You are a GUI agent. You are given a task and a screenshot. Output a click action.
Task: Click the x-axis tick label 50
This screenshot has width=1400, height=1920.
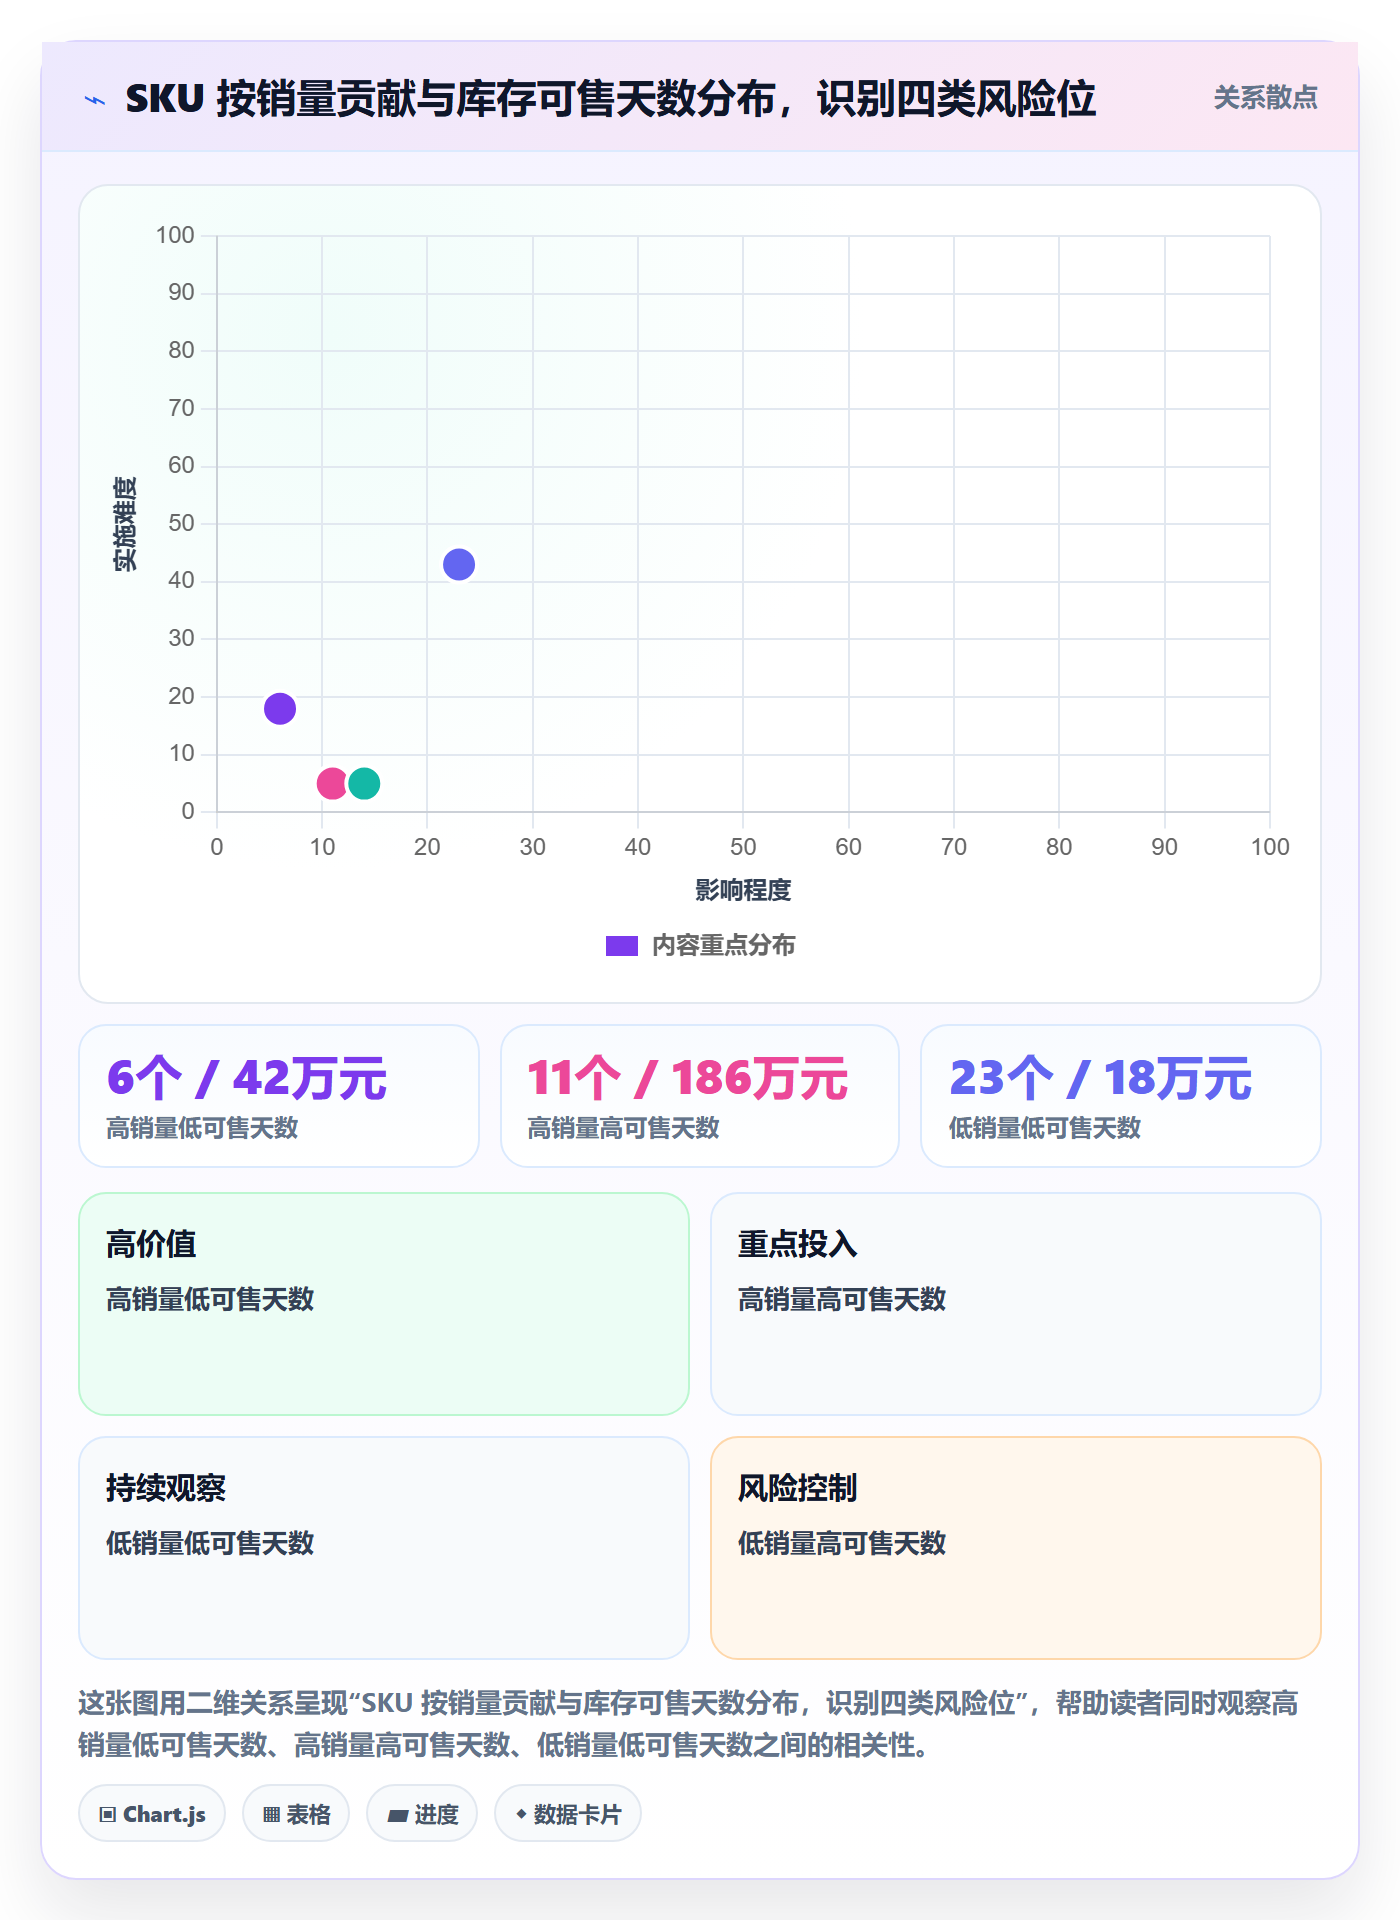coord(743,847)
